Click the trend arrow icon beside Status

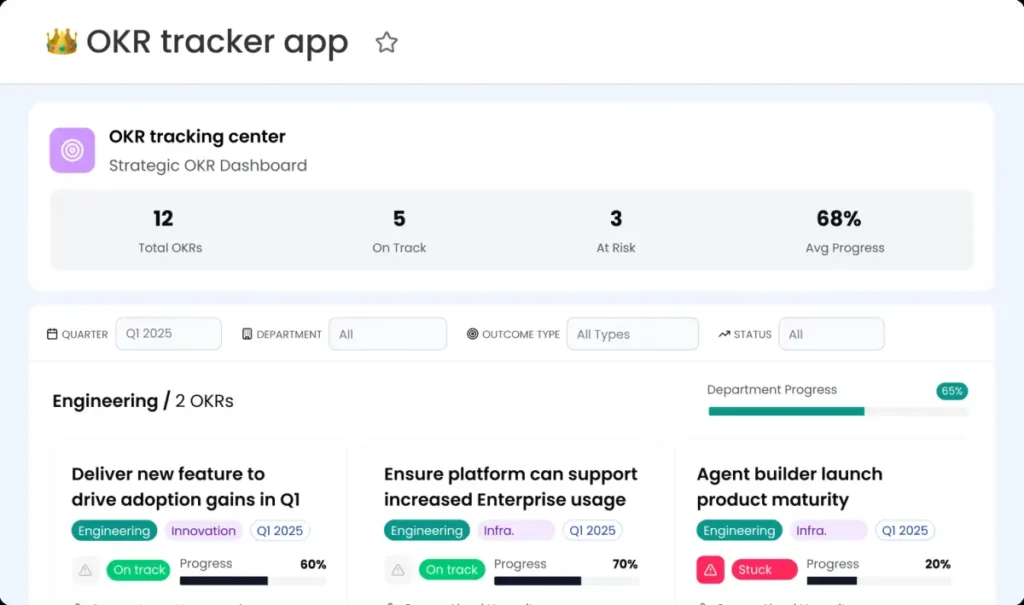[724, 334]
